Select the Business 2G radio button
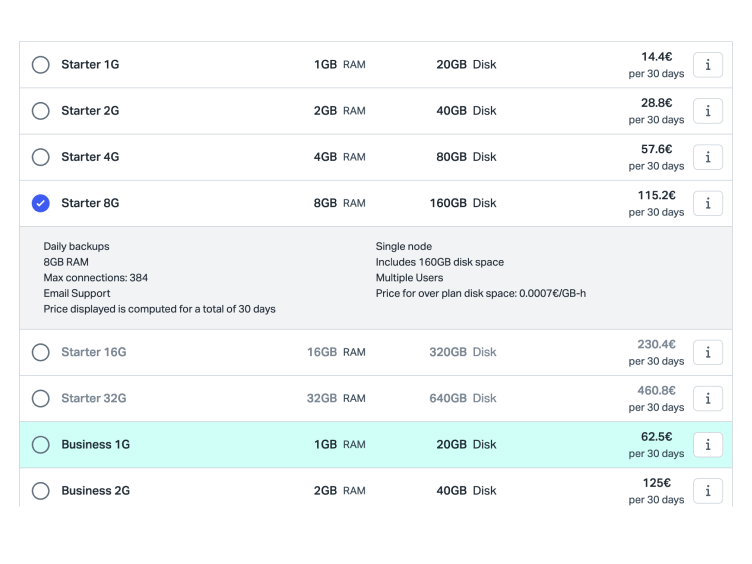752x564 pixels. pyautogui.click(x=41, y=491)
